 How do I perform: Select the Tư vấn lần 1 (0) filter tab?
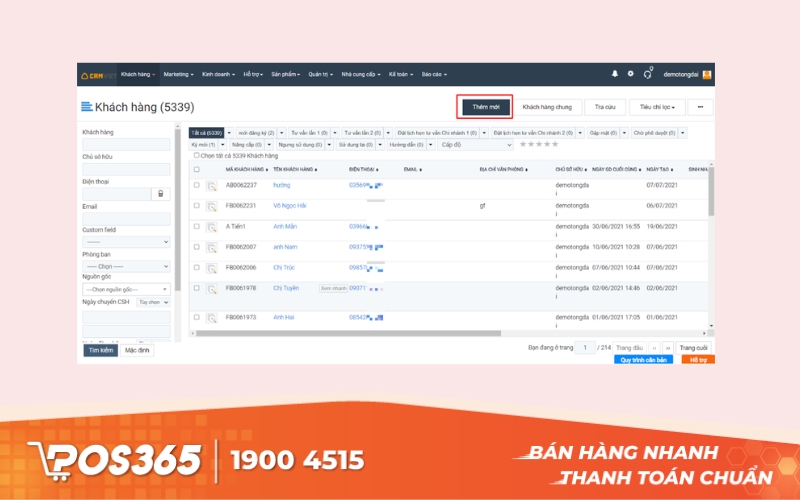[309, 133]
